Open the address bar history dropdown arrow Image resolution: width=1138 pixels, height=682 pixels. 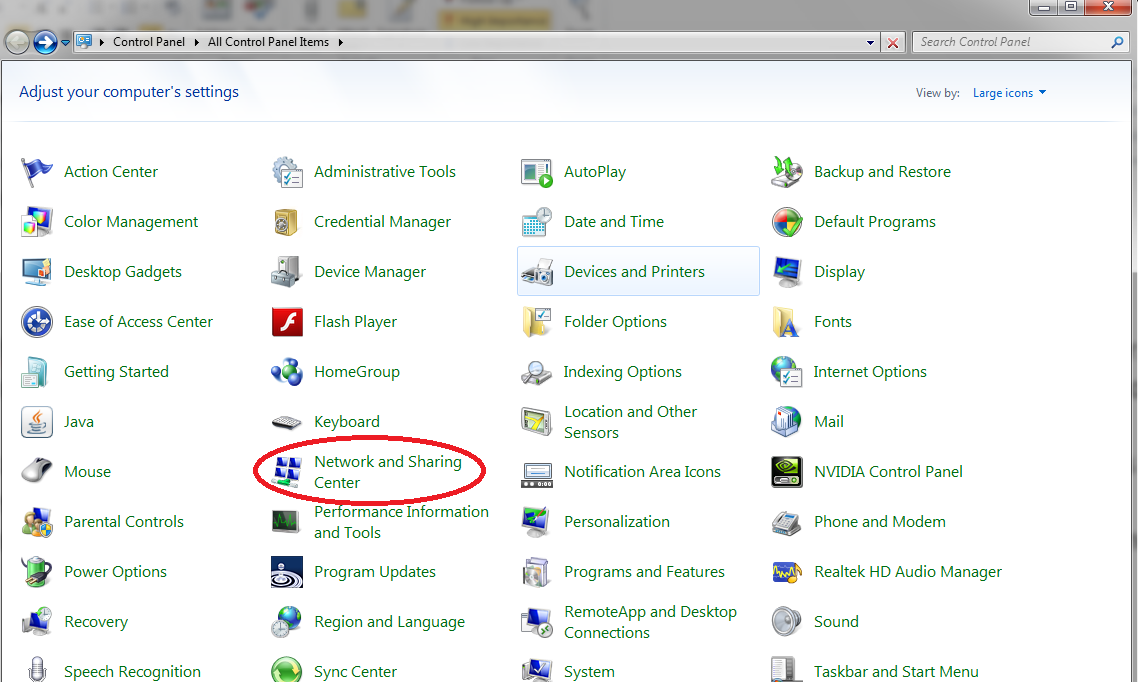coord(870,42)
